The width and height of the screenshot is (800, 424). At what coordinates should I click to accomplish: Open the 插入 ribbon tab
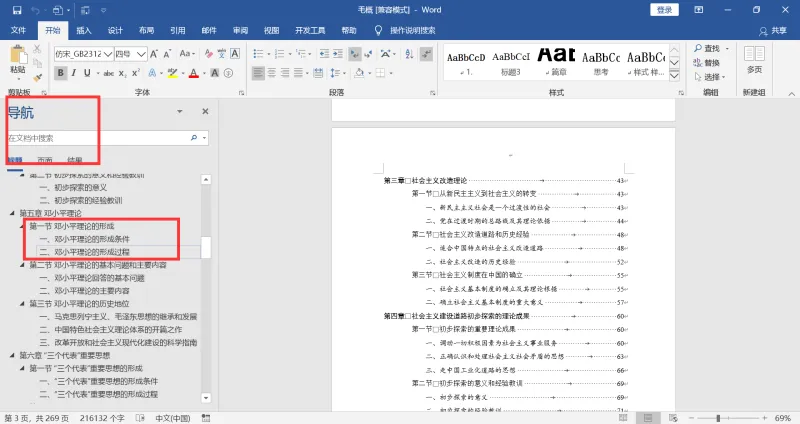84,31
